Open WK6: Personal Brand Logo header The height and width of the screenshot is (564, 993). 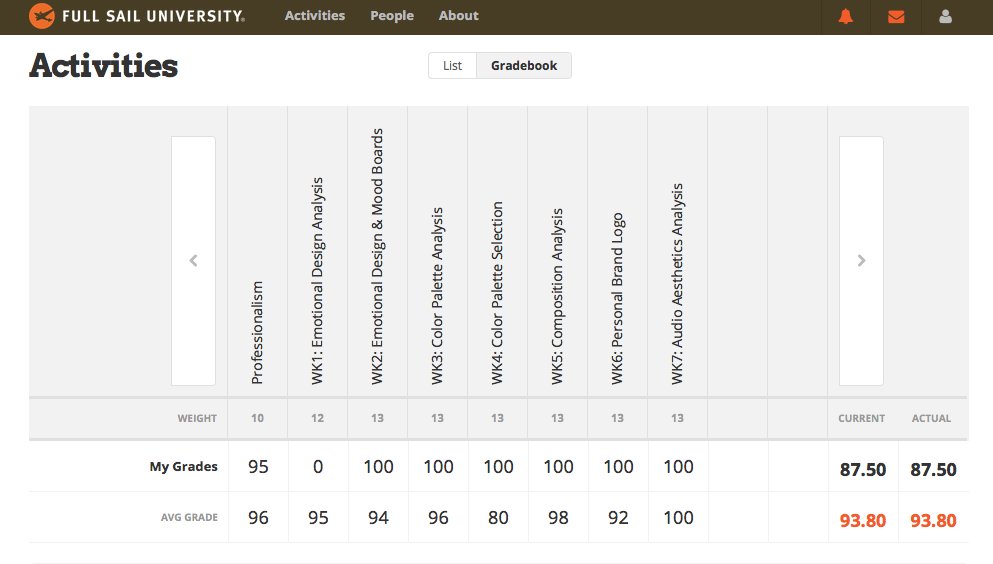[617, 298]
